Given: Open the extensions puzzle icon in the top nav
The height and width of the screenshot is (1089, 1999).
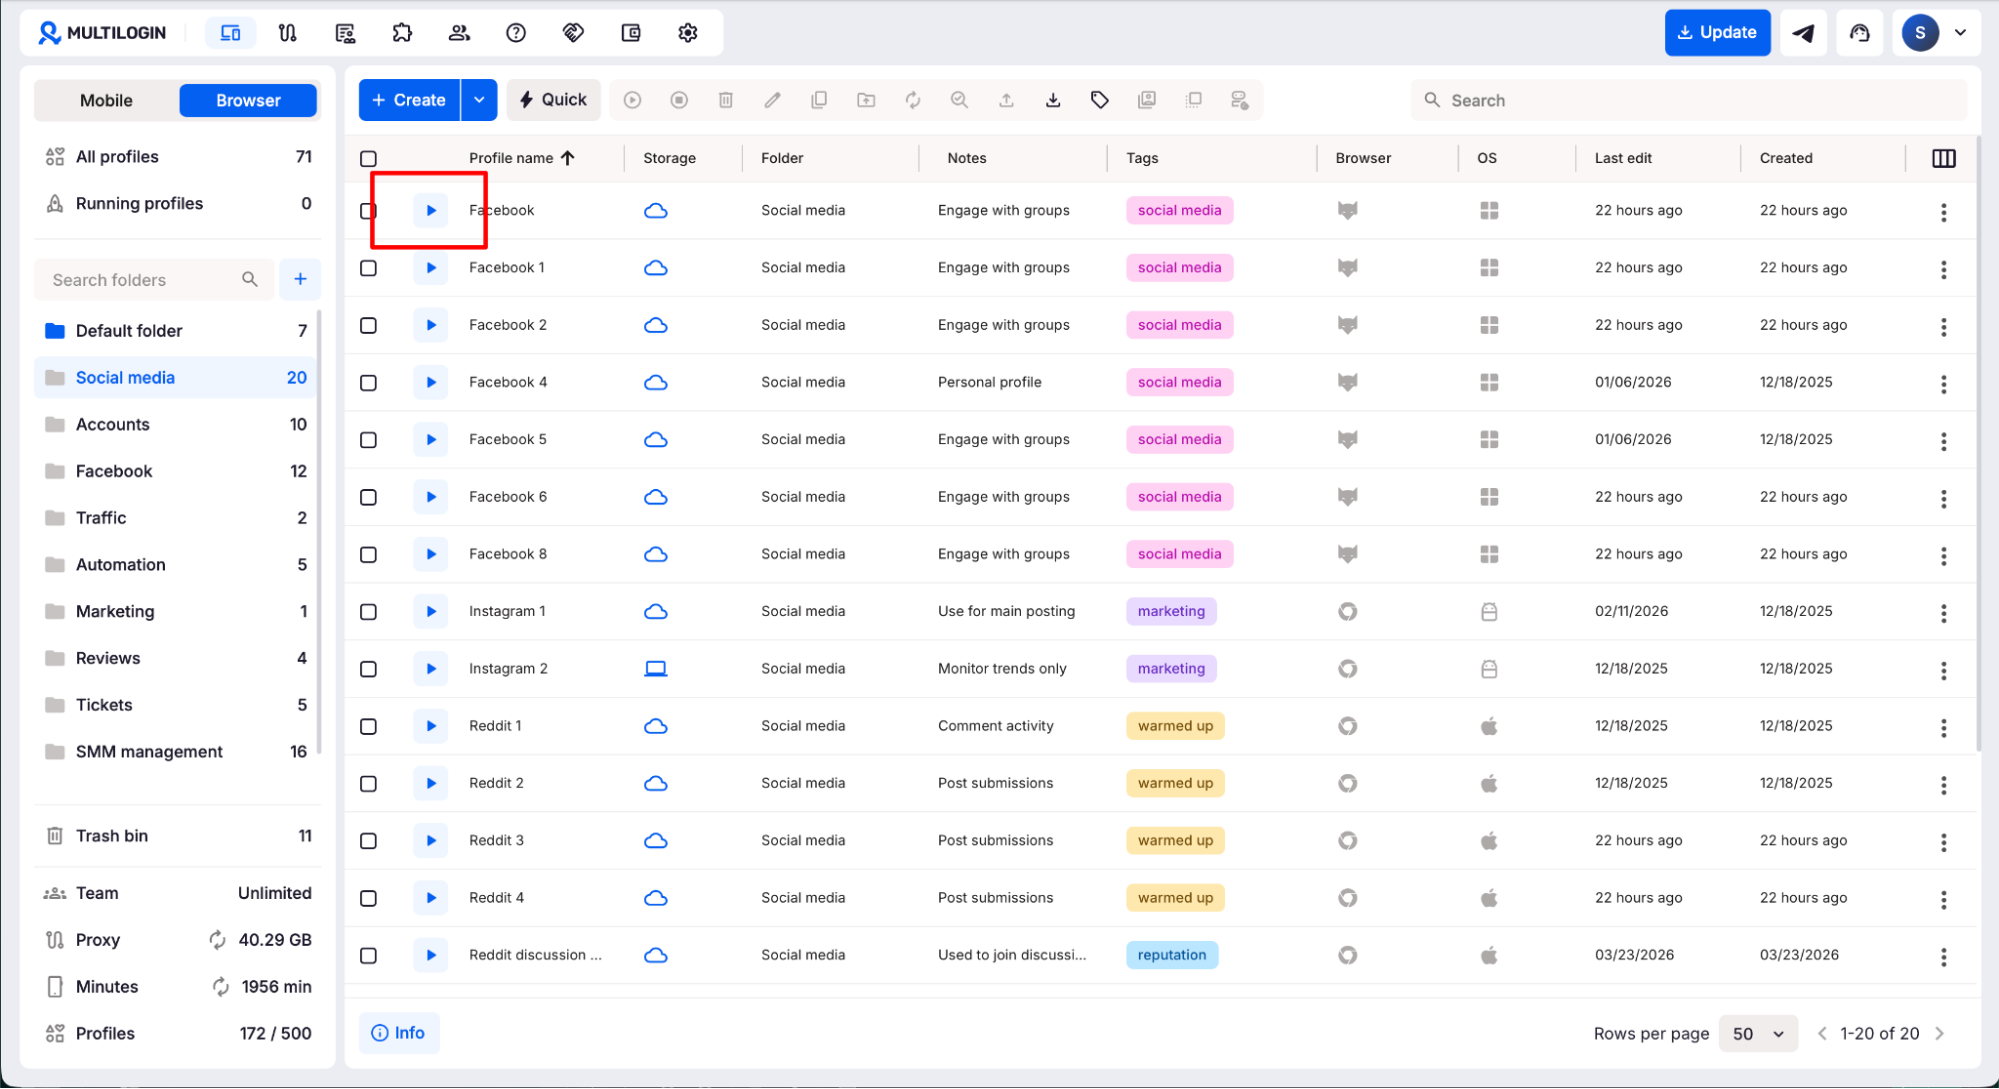Looking at the screenshot, I should pyautogui.click(x=402, y=33).
